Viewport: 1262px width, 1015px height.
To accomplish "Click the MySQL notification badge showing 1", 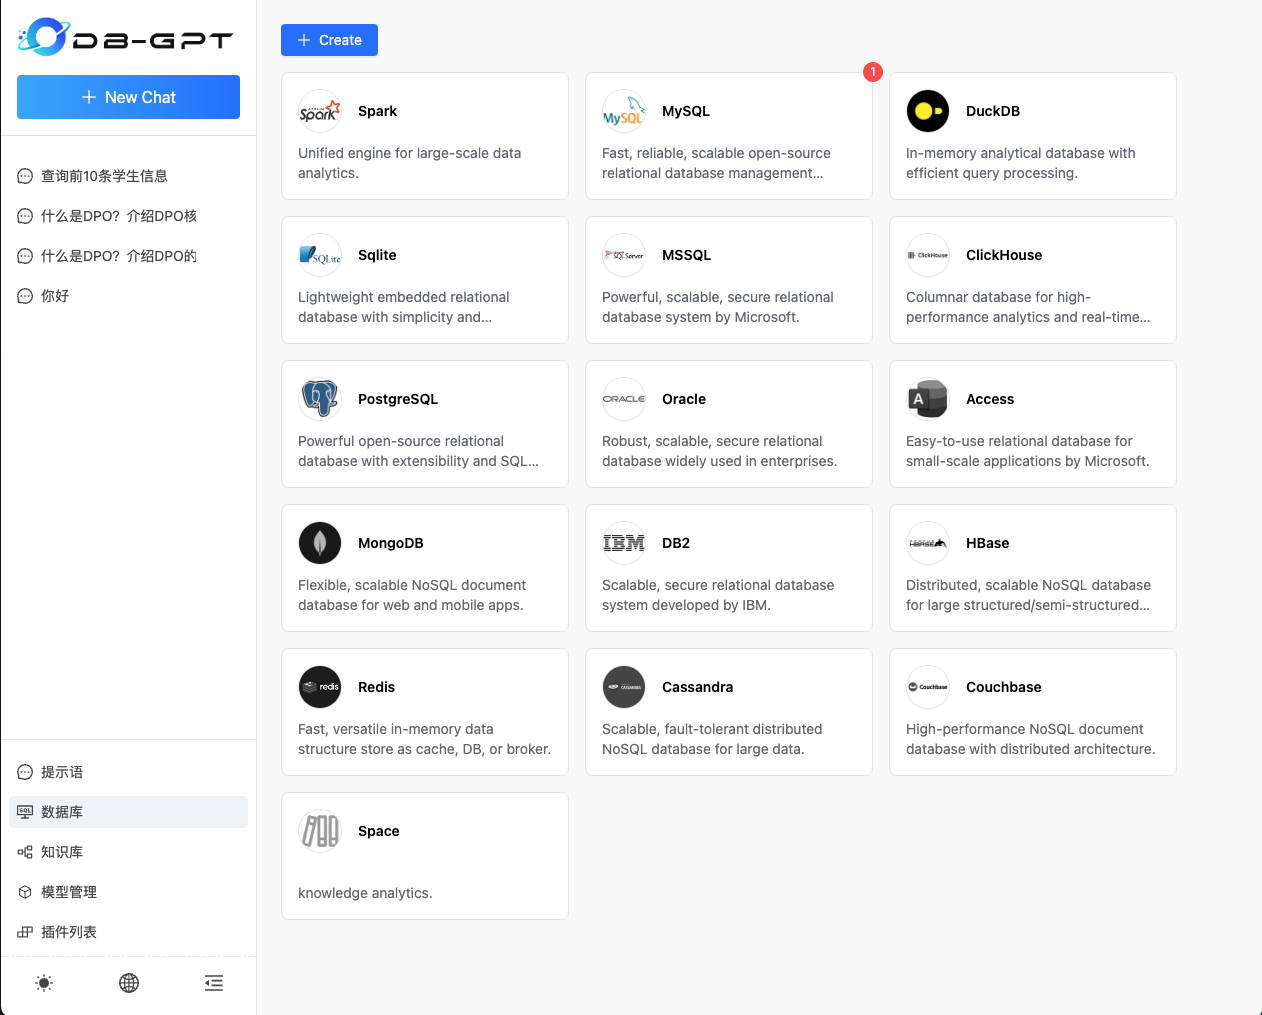I will (x=873, y=72).
